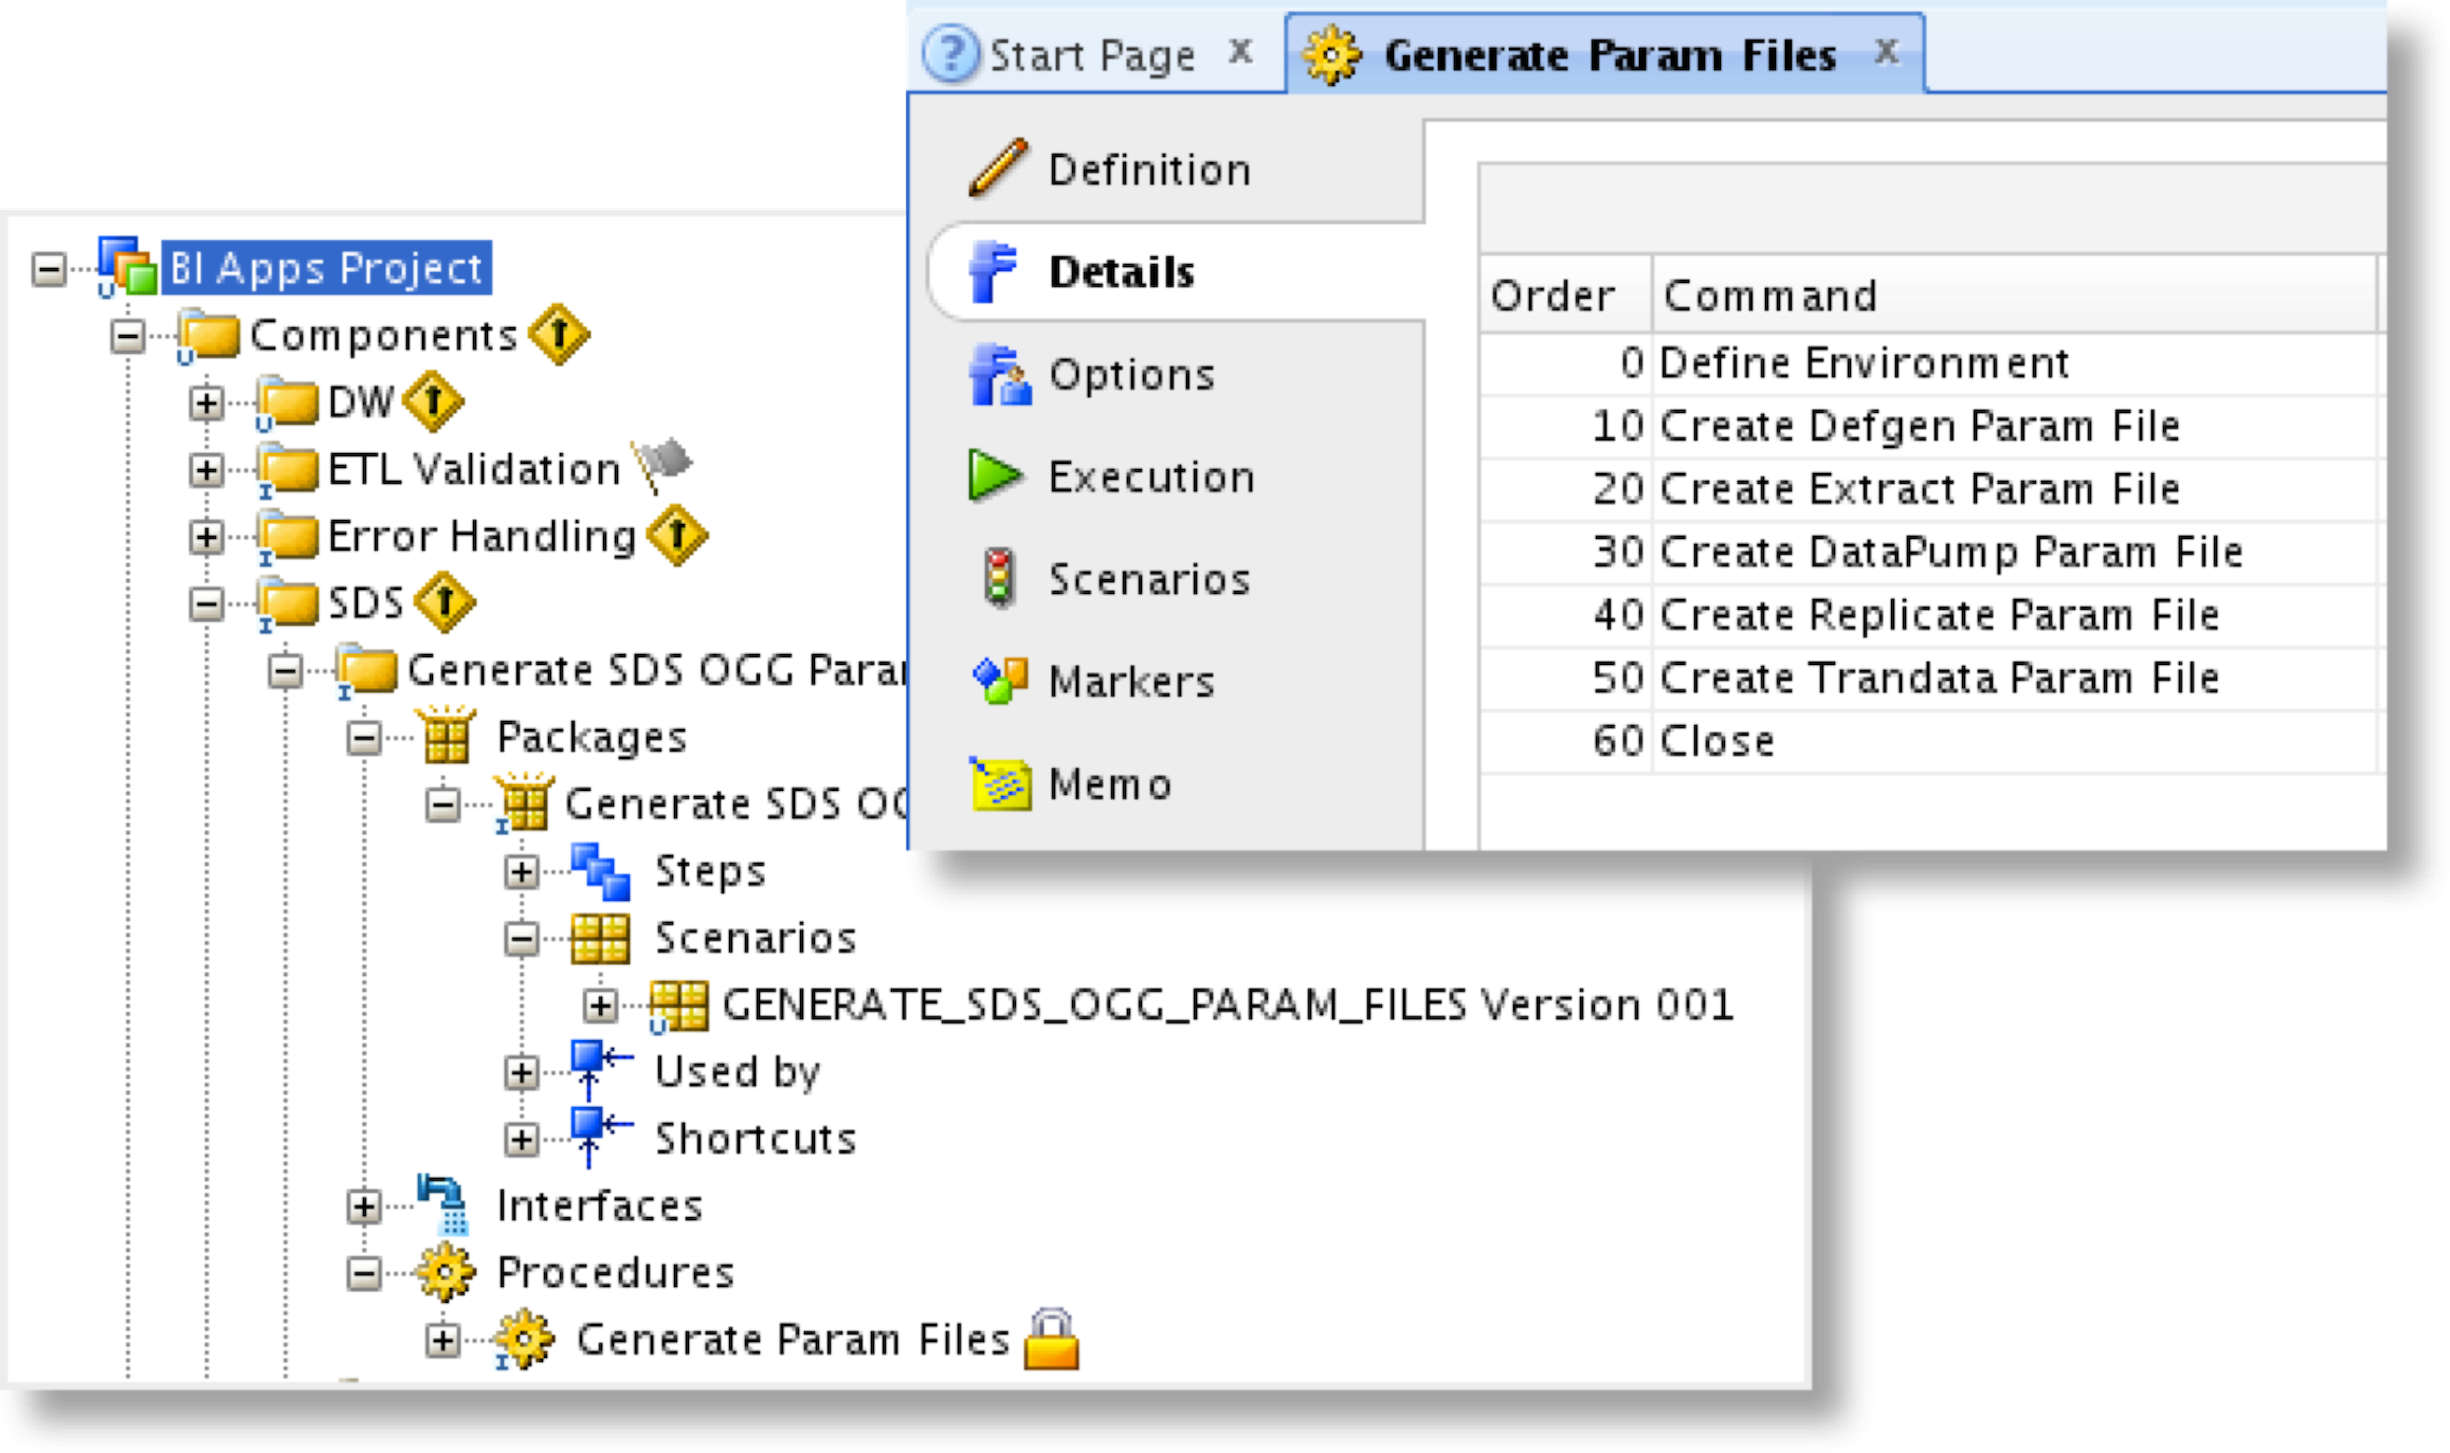Click the Generate SDS OGG Param folder icon
The height and width of the screenshot is (1453, 2450).
(x=366, y=670)
